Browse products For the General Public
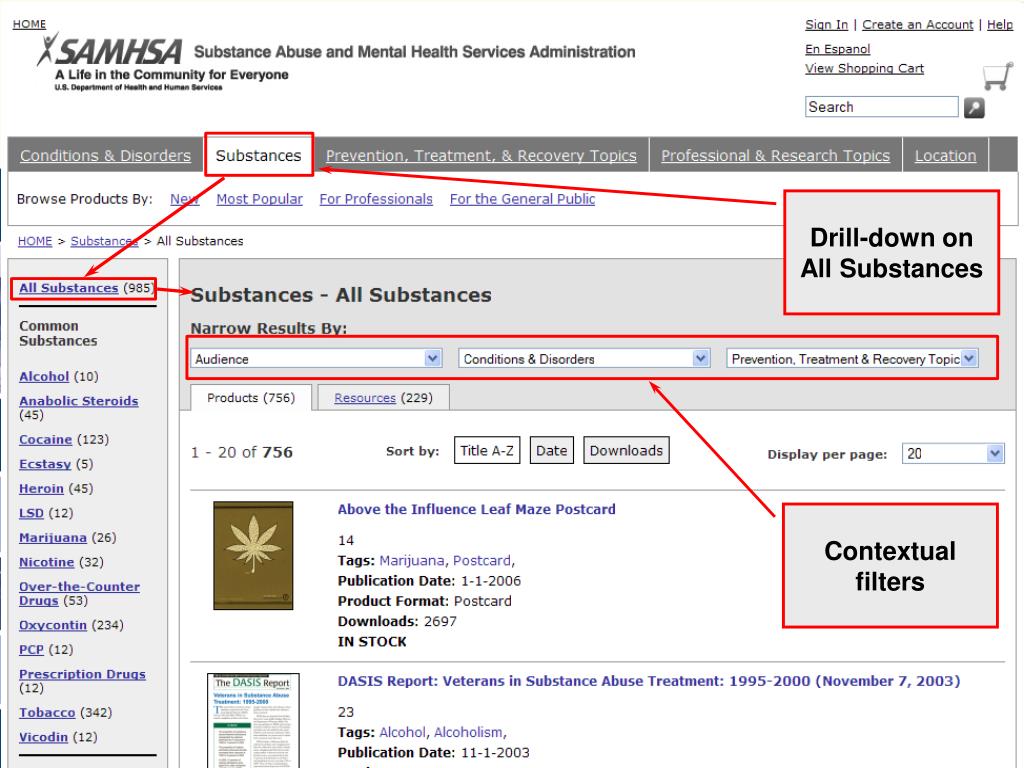The height and width of the screenshot is (768, 1024). point(522,199)
